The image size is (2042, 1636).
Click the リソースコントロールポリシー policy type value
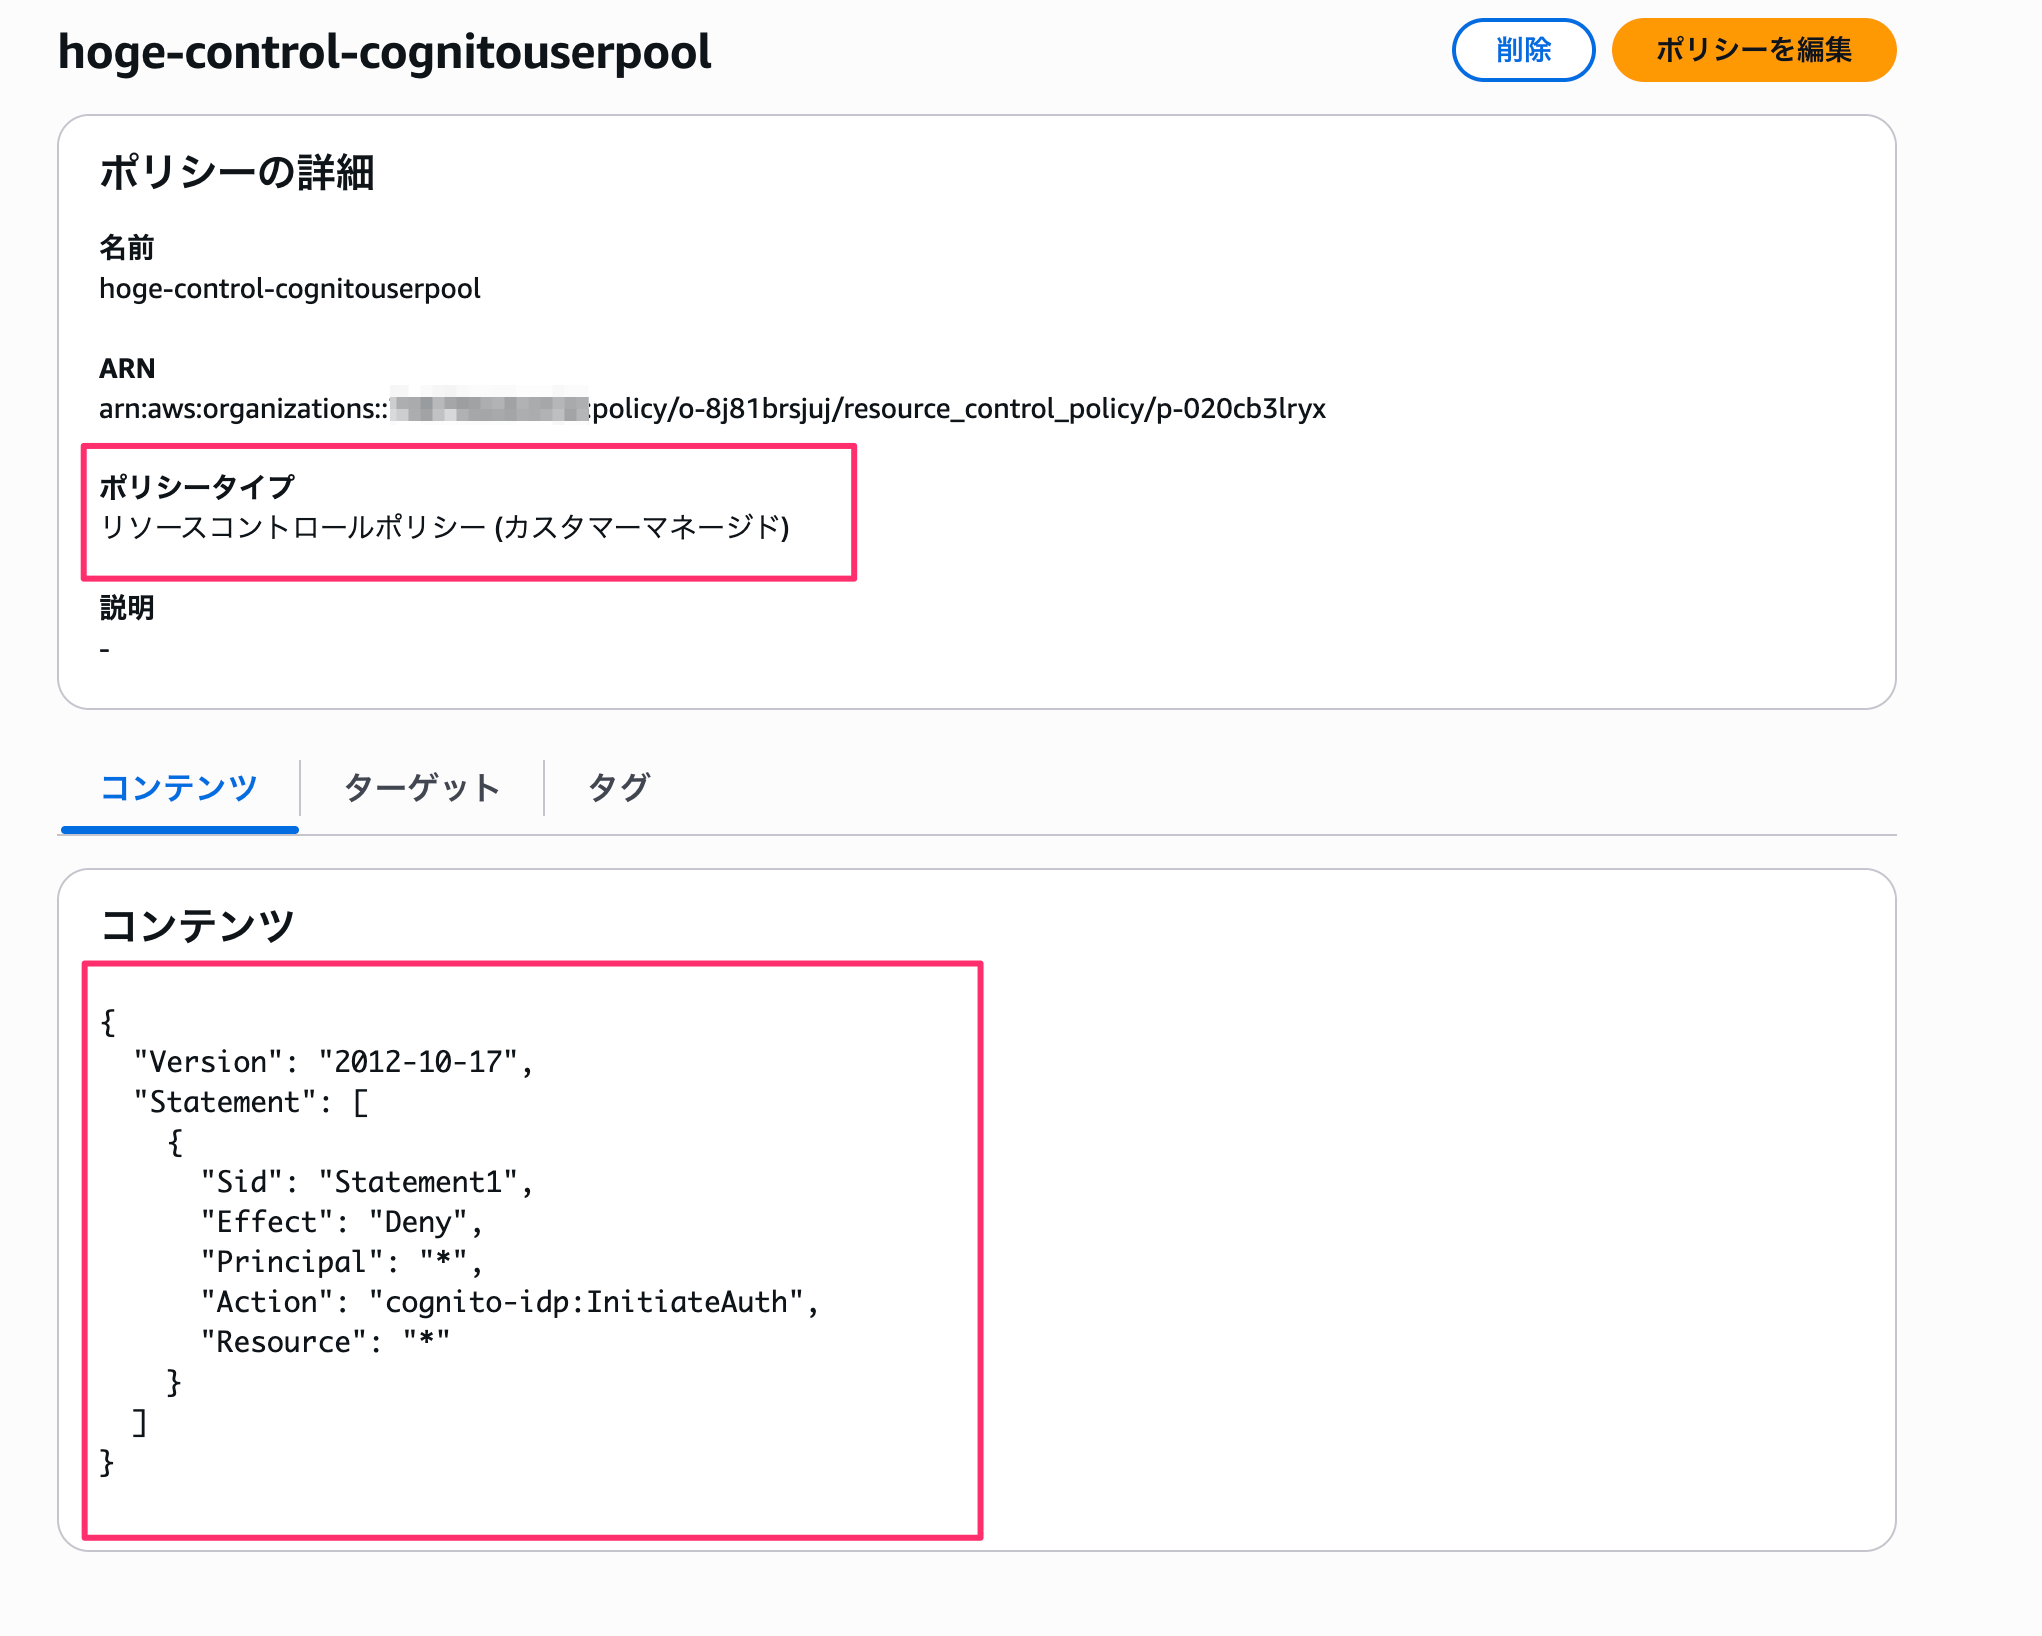click(444, 527)
